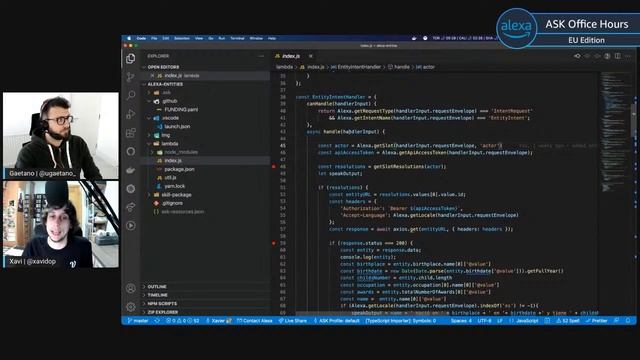Screen dimensions: 640x360
Task: Open the Terminal menu
Action: point(237,38)
